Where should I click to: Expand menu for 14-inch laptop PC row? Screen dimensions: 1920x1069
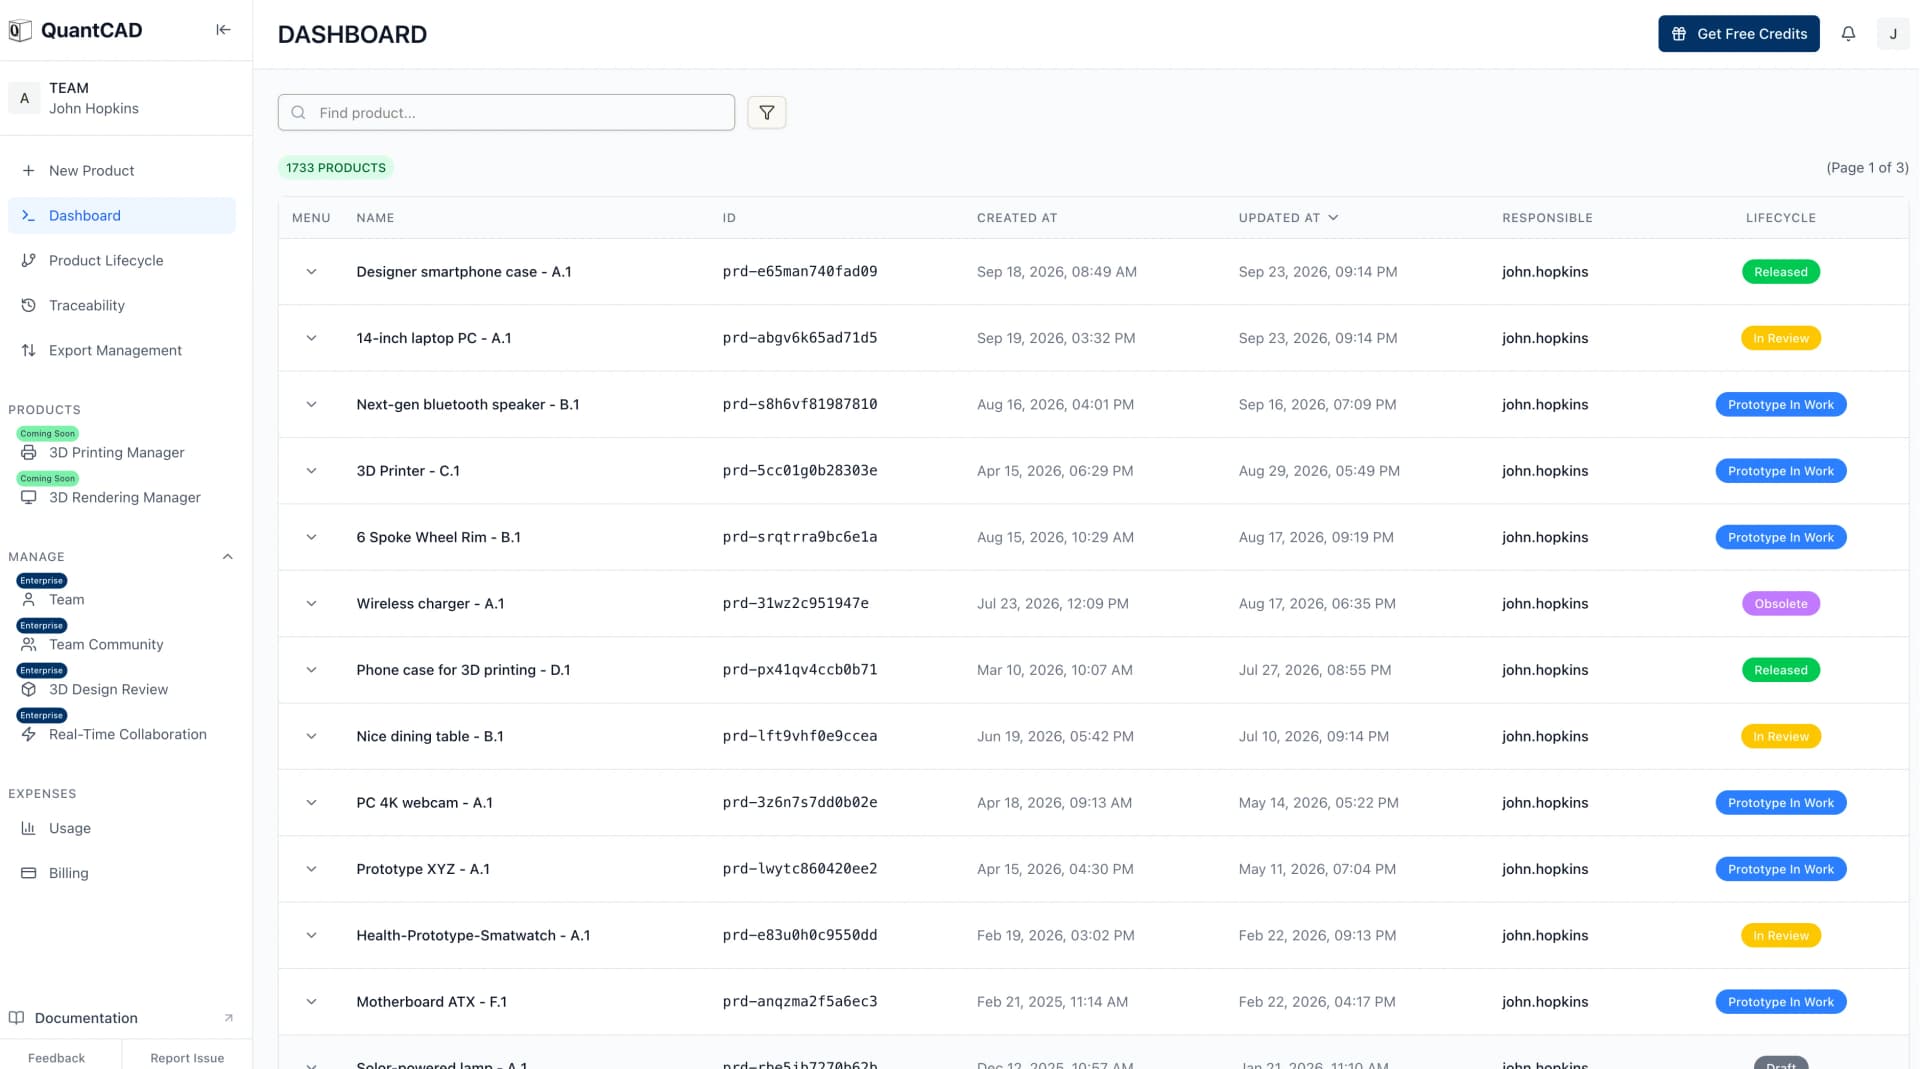[311, 338]
